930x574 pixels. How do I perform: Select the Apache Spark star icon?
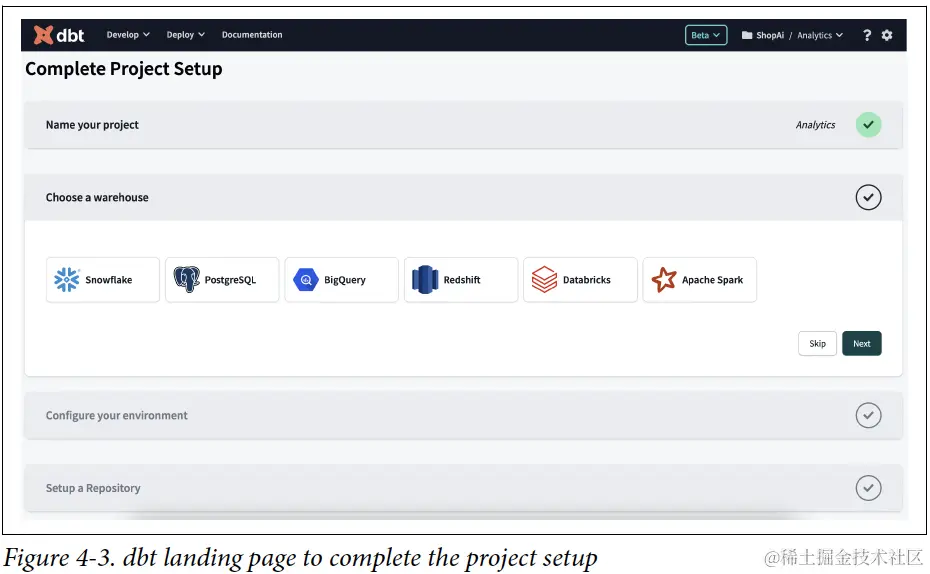(x=664, y=280)
